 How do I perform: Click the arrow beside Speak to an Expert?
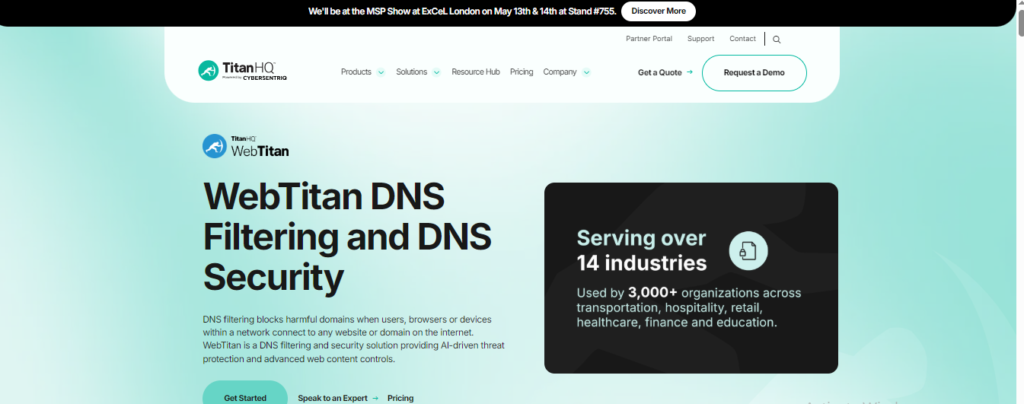point(375,397)
